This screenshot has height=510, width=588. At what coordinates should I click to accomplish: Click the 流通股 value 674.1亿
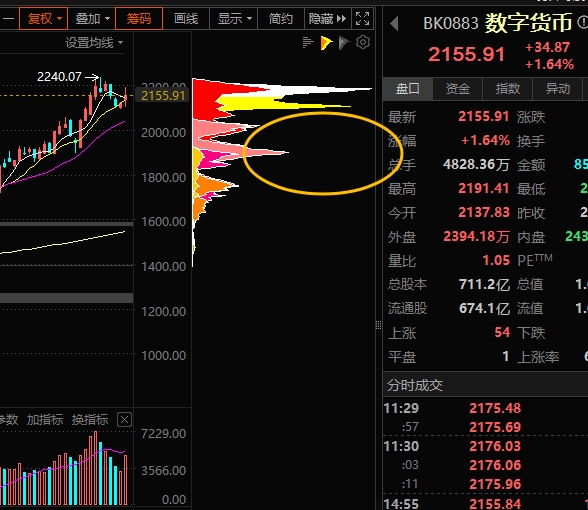click(484, 309)
